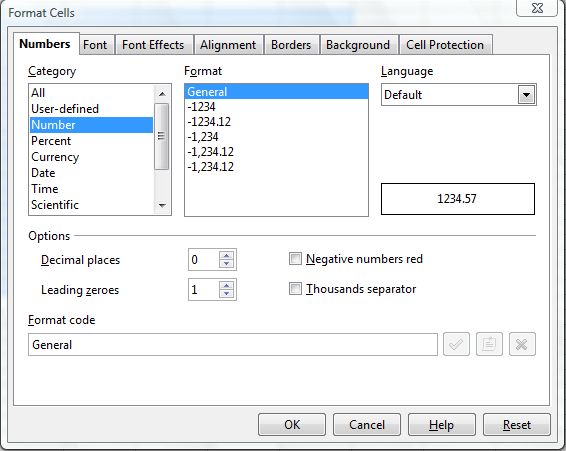
Task: Click the green checkmark Add format icon
Action: point(456,344)
